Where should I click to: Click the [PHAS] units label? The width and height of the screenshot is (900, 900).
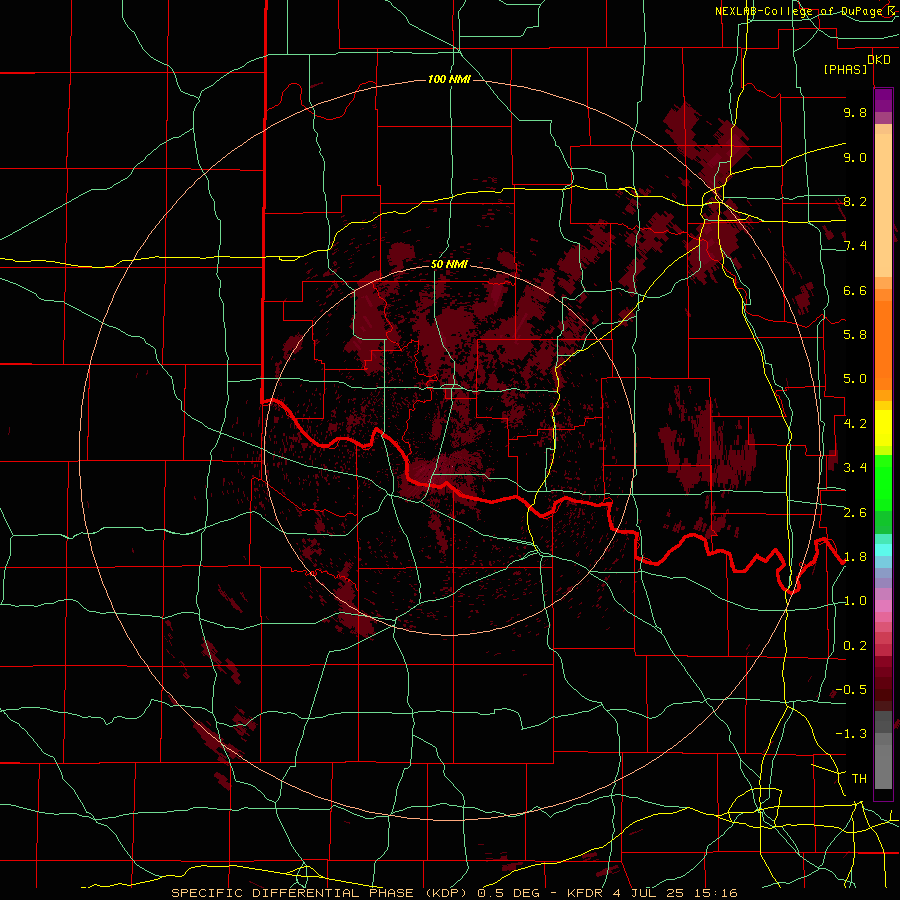pyautogui.click(x=845, y=70)
